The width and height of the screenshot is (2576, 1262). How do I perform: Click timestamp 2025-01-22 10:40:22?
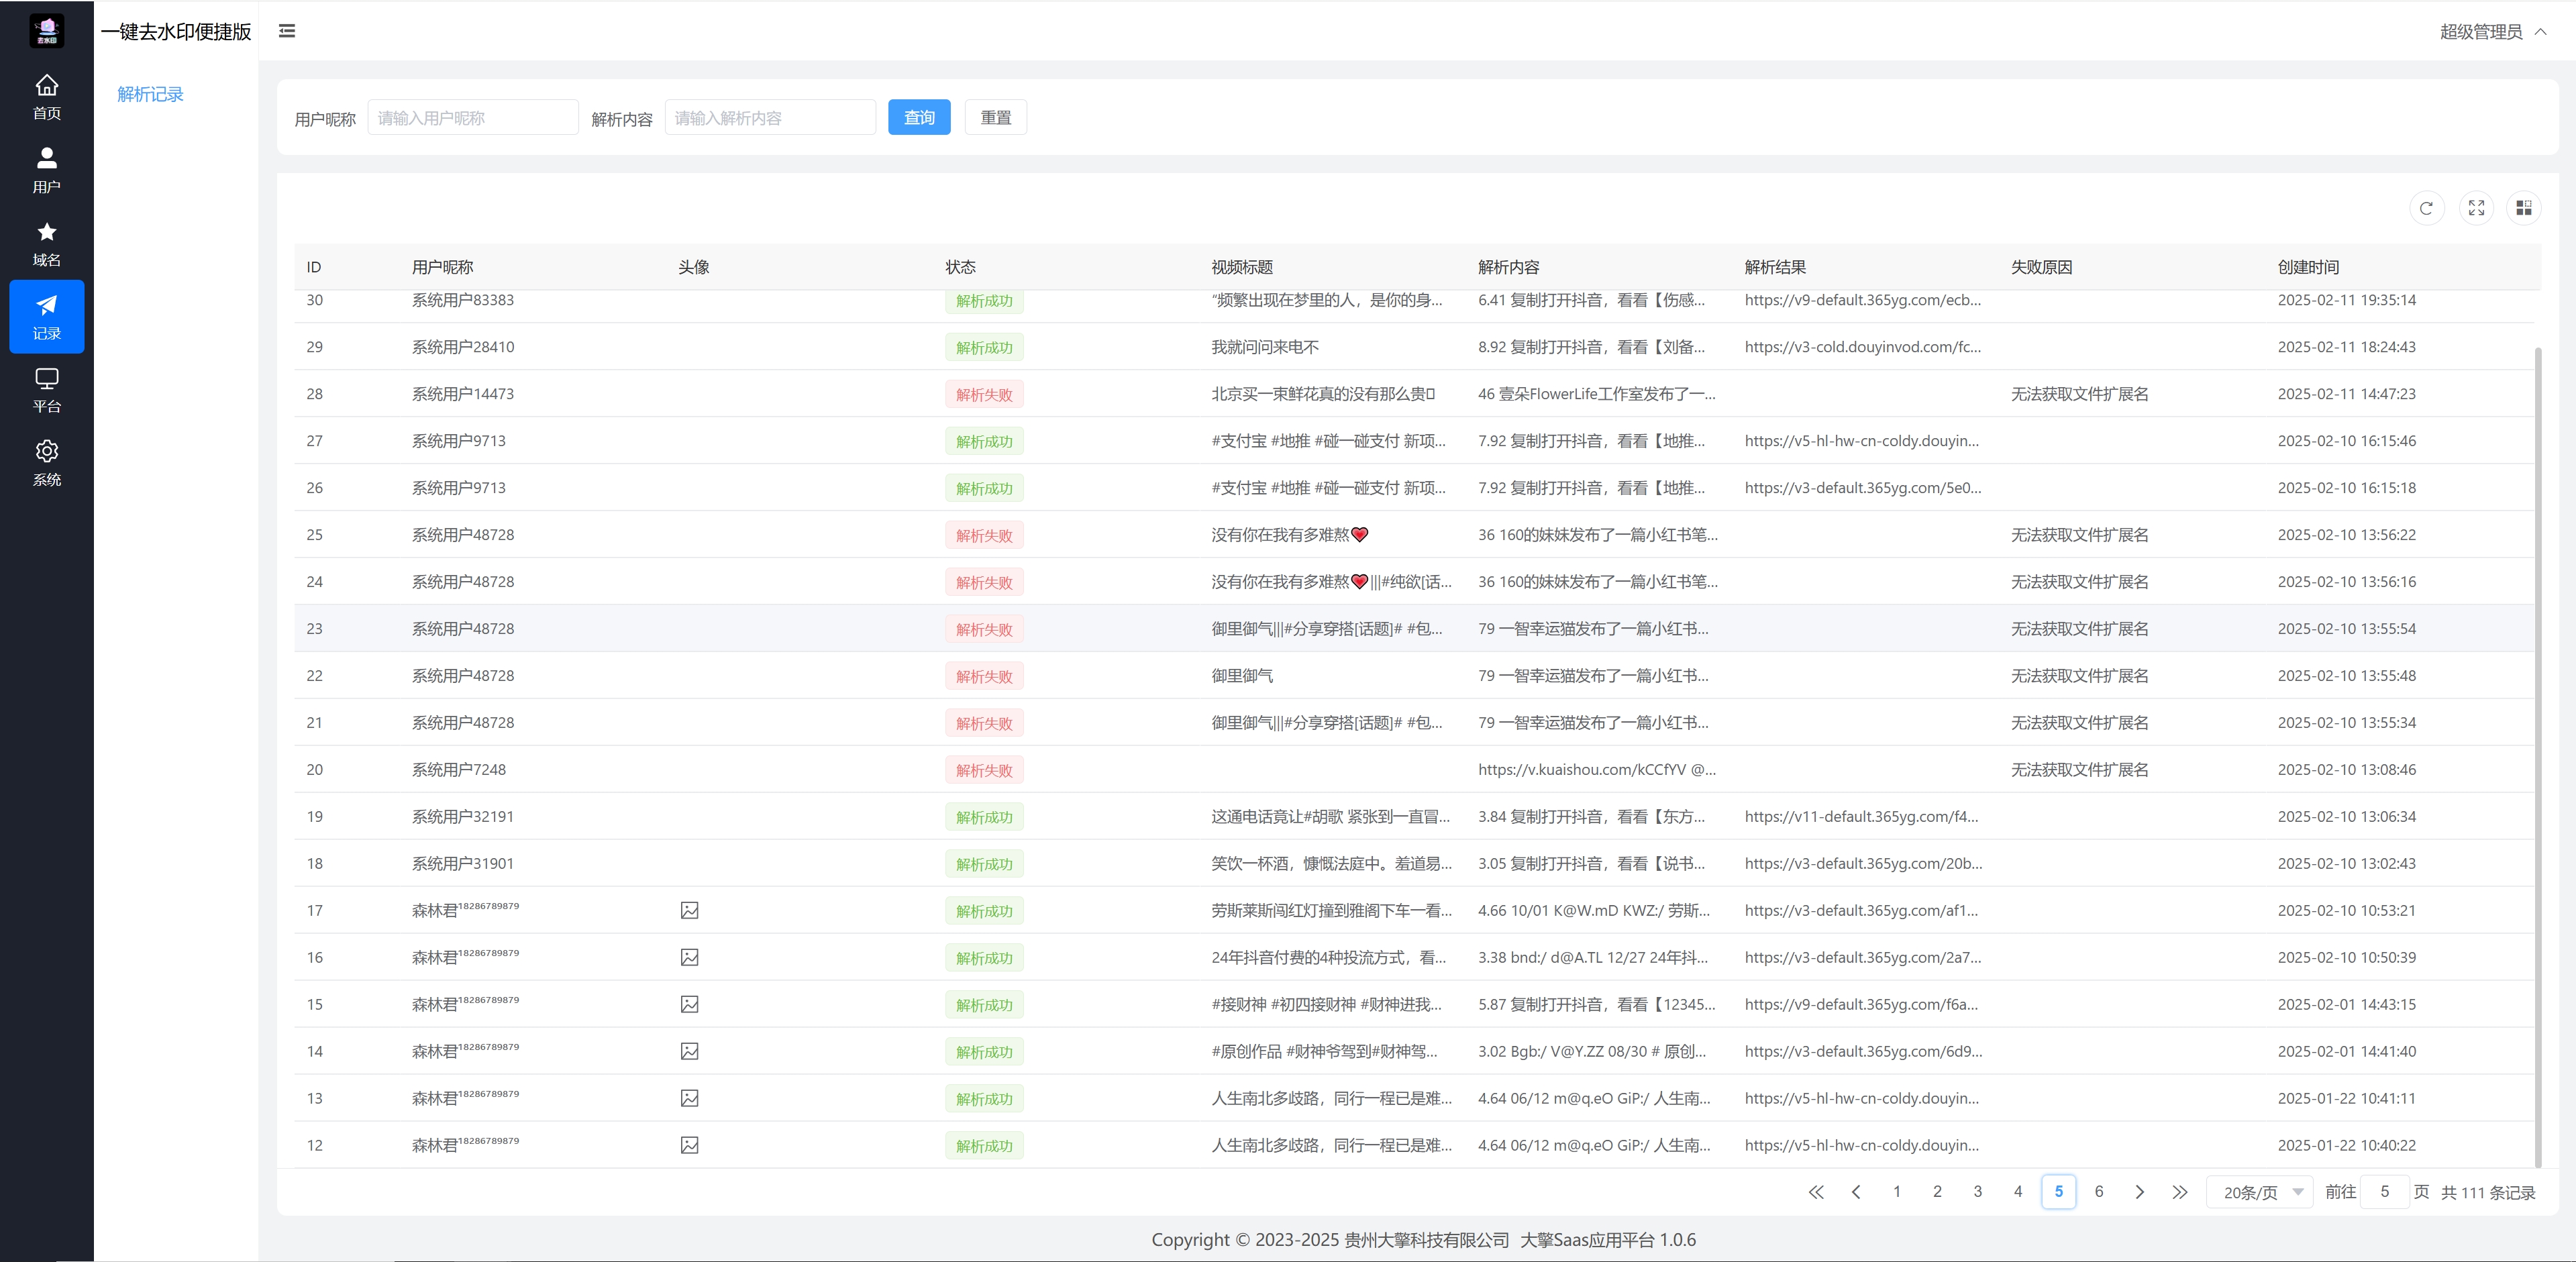2346,1145
